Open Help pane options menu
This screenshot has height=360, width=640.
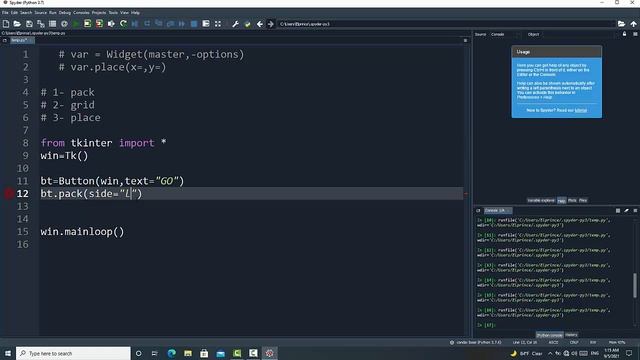tap(635, 34)
